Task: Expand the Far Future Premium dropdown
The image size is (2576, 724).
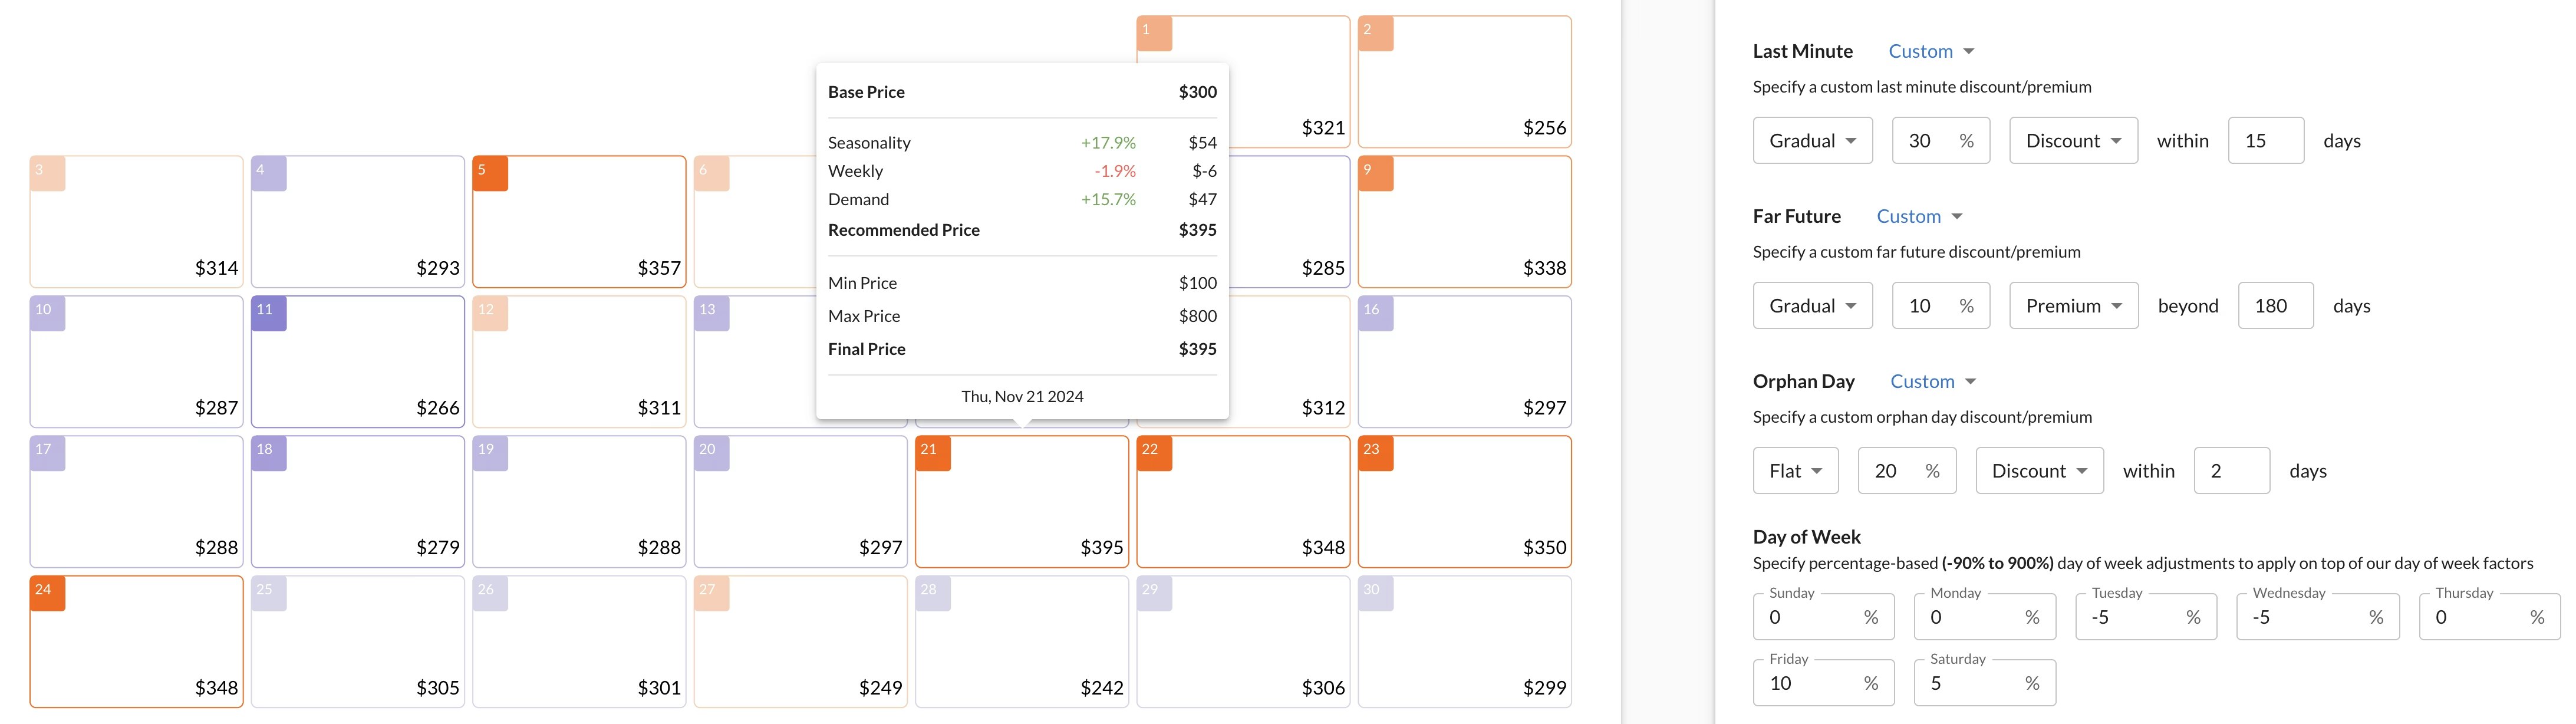Action: coord(2073,306)
